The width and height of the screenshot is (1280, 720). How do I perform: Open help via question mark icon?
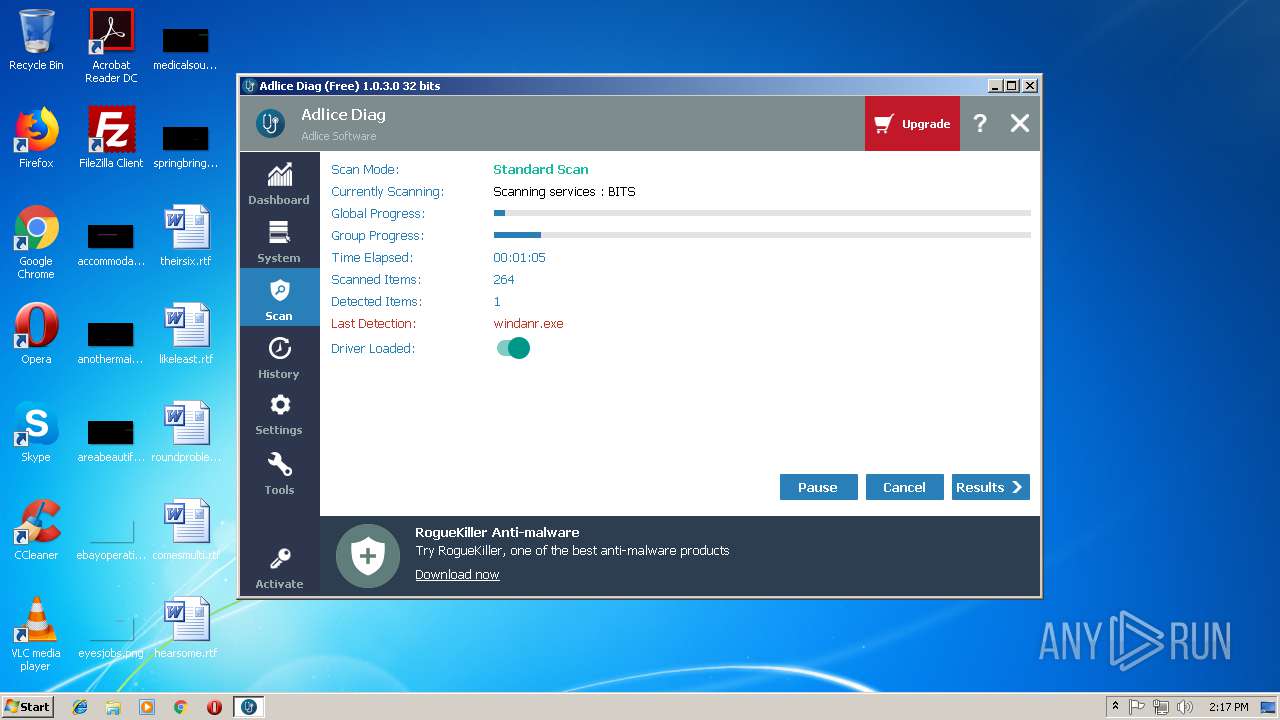[x=980, y=123]
